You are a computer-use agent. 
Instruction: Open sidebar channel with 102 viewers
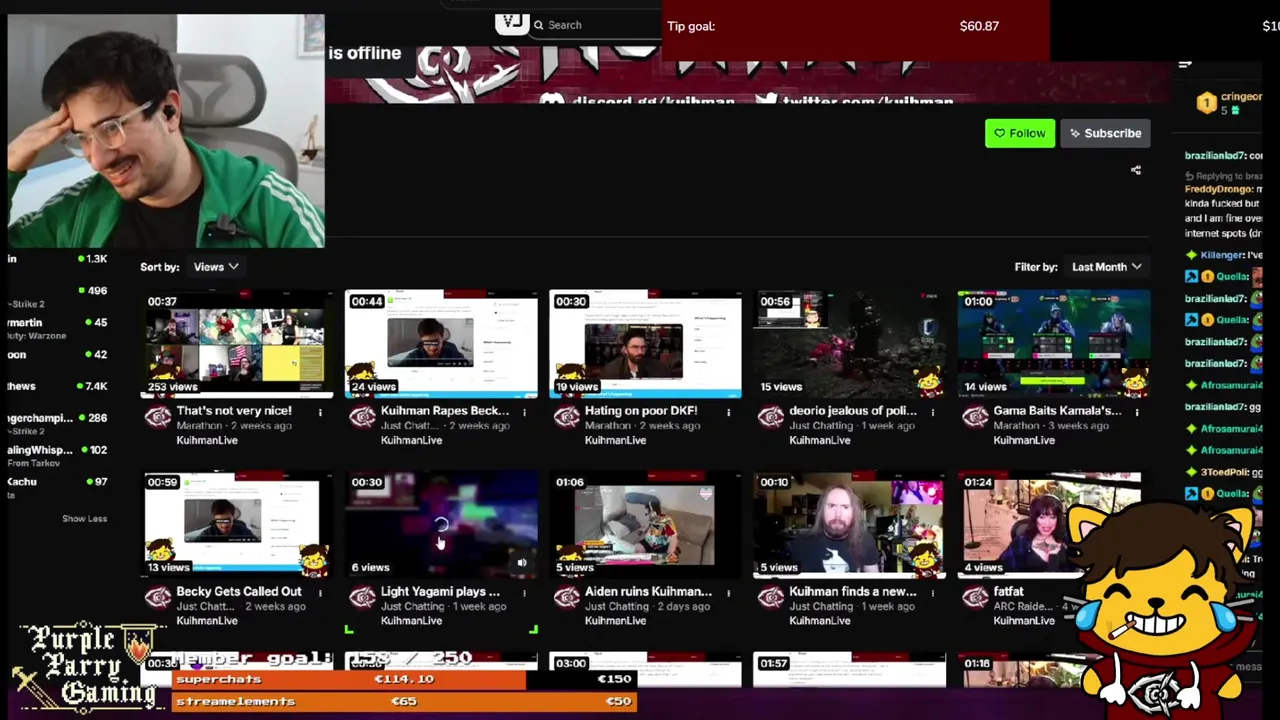[x=58, y=456]
